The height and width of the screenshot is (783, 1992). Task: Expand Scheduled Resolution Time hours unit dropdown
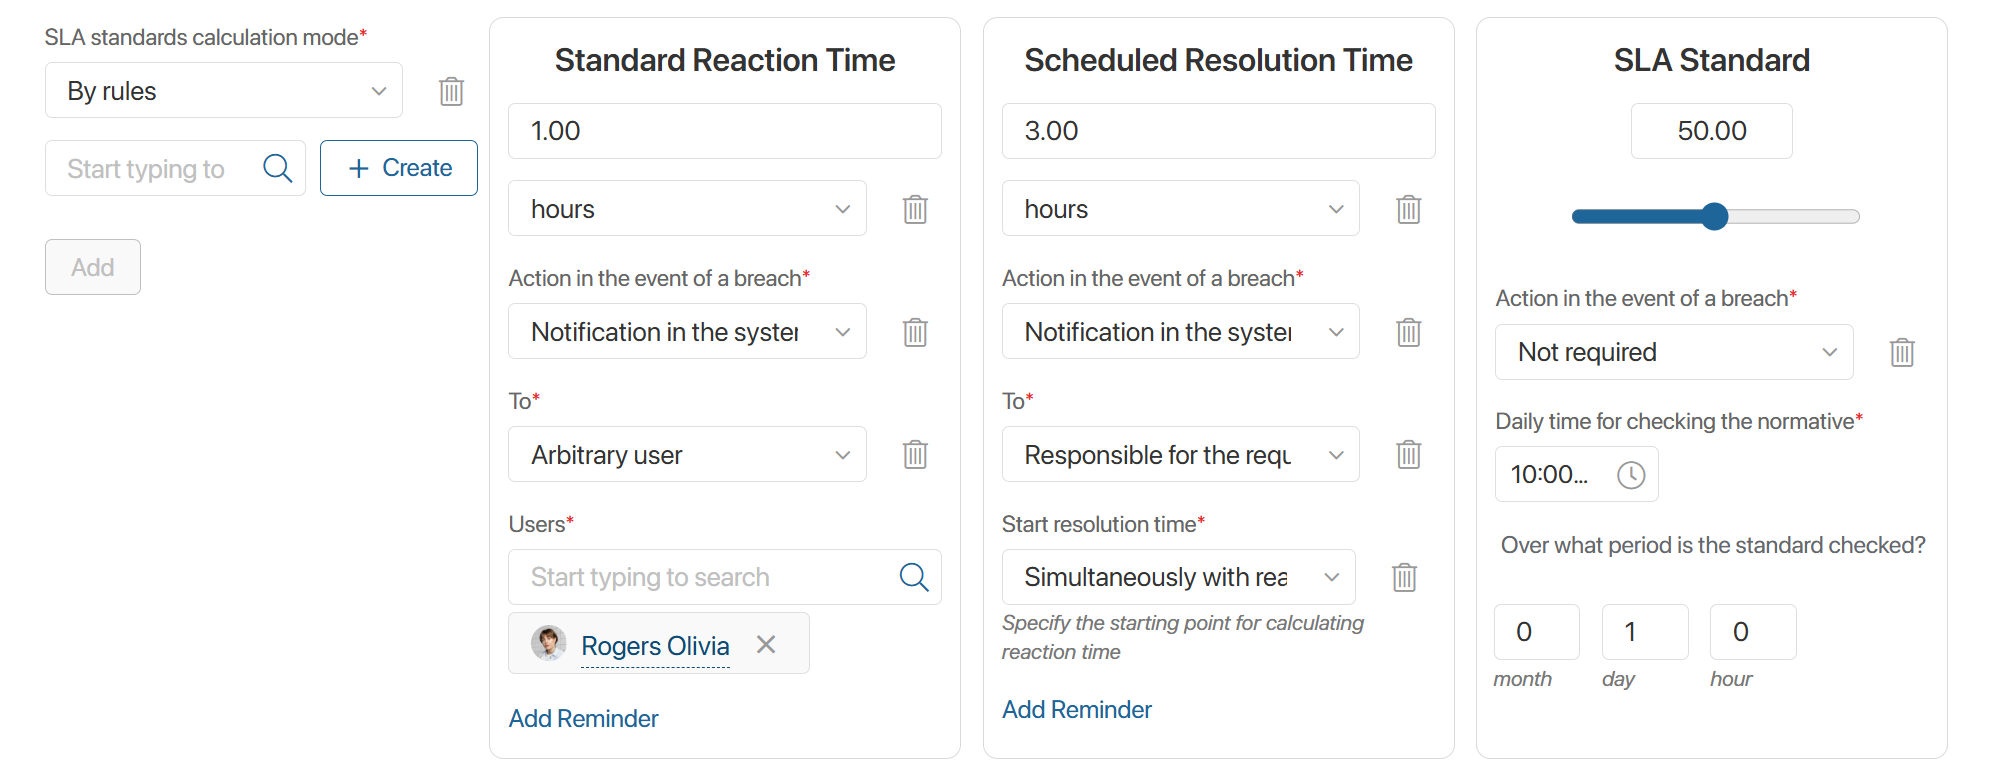coord(1180,209)
